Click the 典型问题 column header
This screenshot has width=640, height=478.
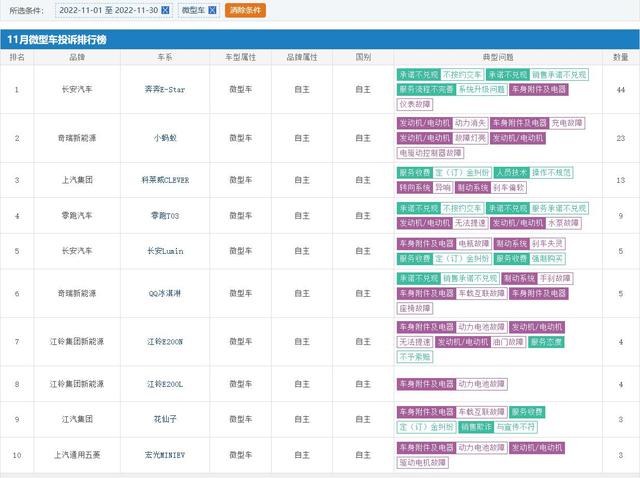point(498,57)
